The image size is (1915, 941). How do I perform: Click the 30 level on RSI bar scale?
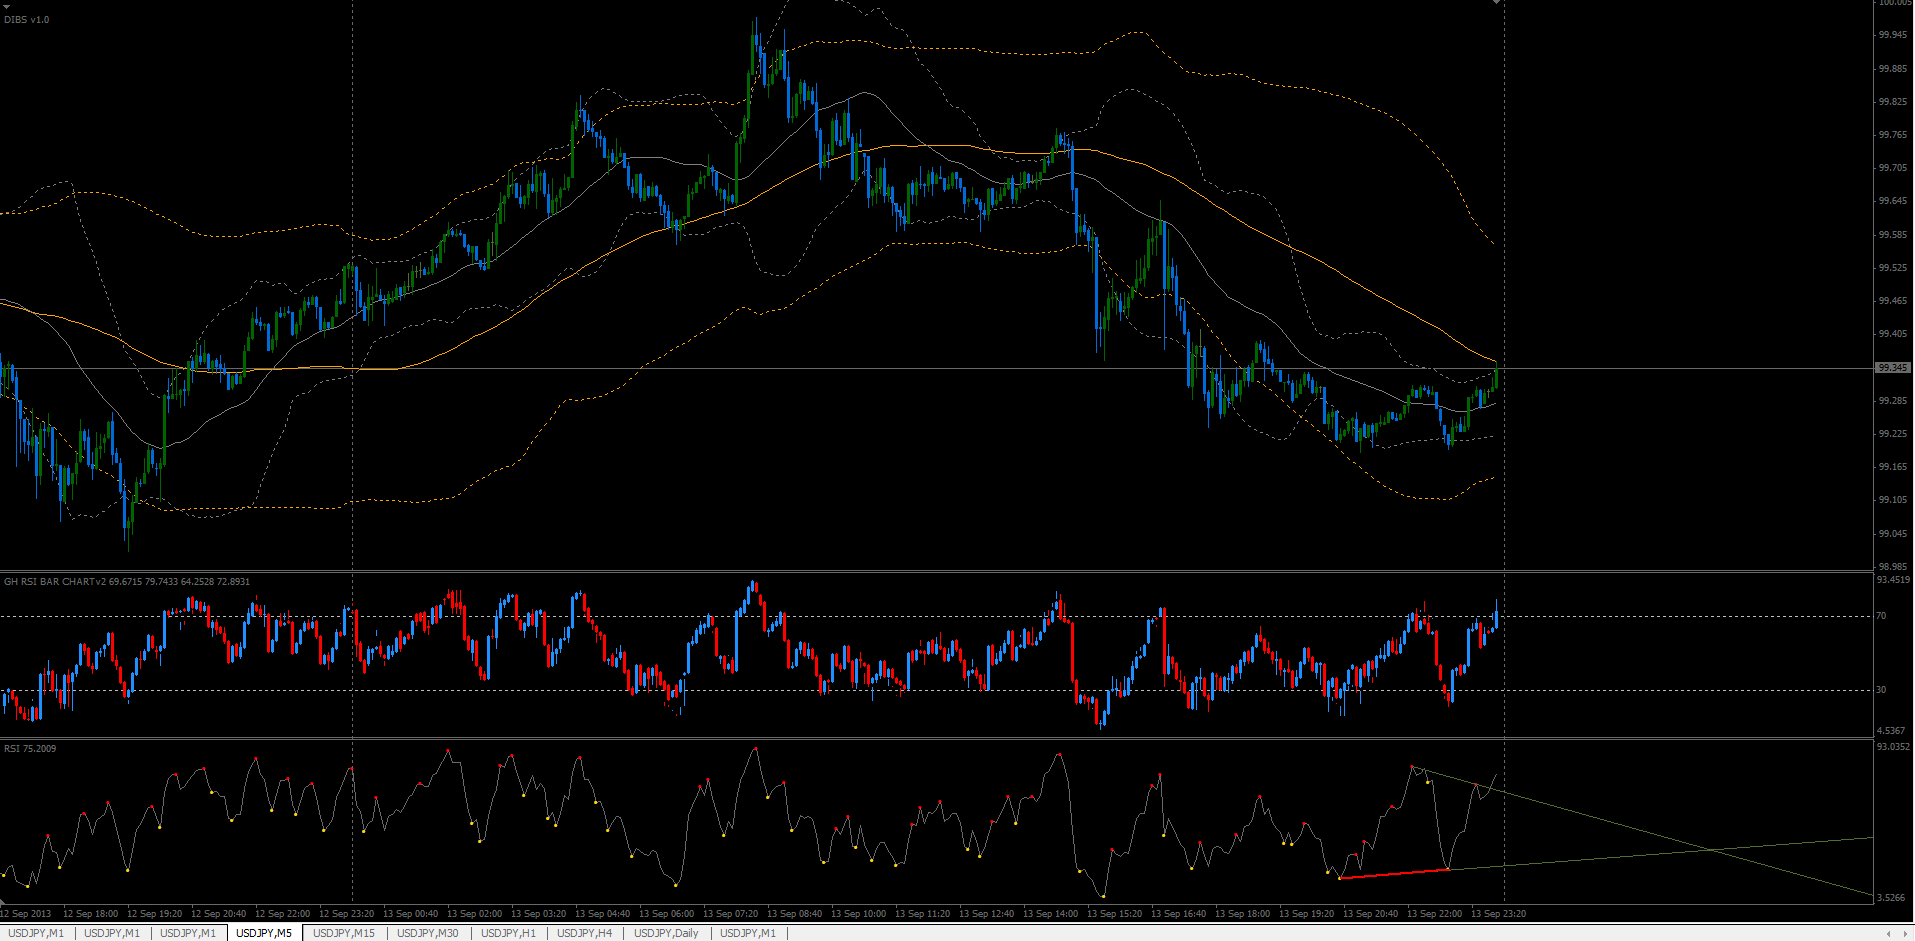coord(1881,690)
